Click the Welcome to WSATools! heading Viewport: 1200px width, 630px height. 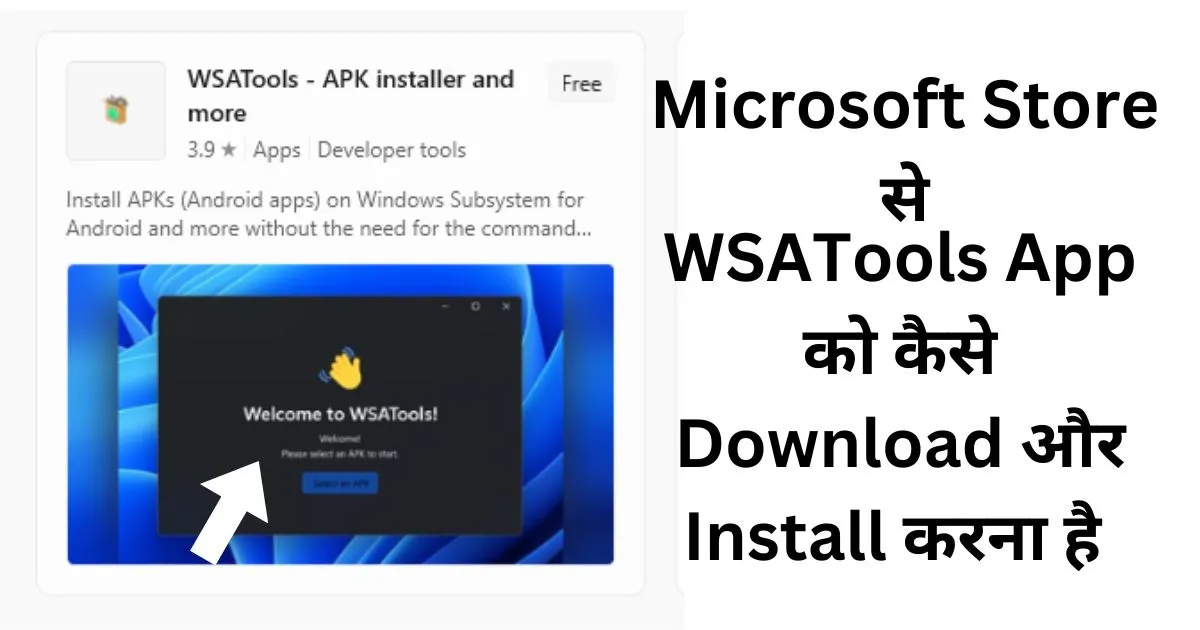click(340, 413)
